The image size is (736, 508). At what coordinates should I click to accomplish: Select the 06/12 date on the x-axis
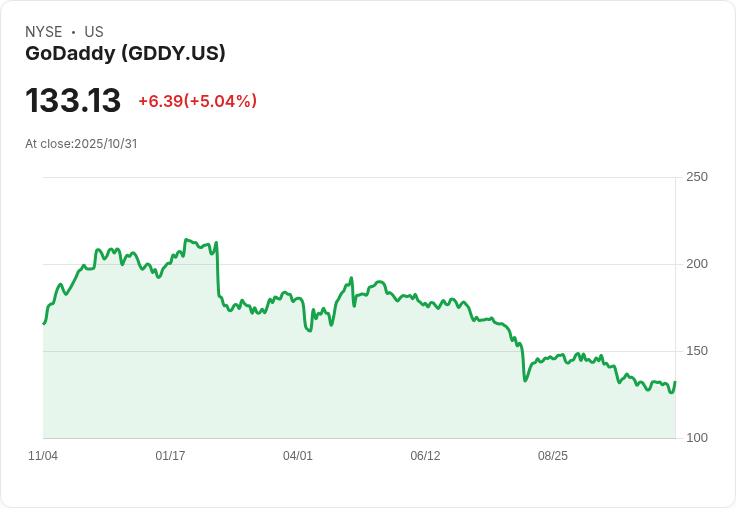click(x=425, y=456)
